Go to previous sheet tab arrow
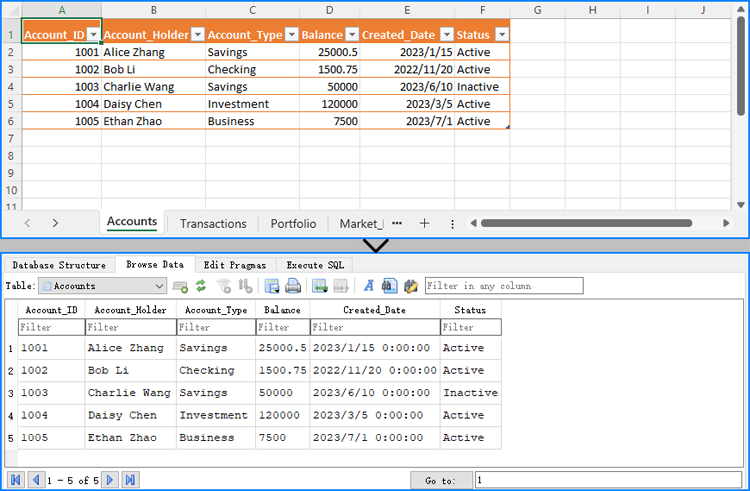Image resolution: width=750 pixels, height=491 pixels. point(27,223)
